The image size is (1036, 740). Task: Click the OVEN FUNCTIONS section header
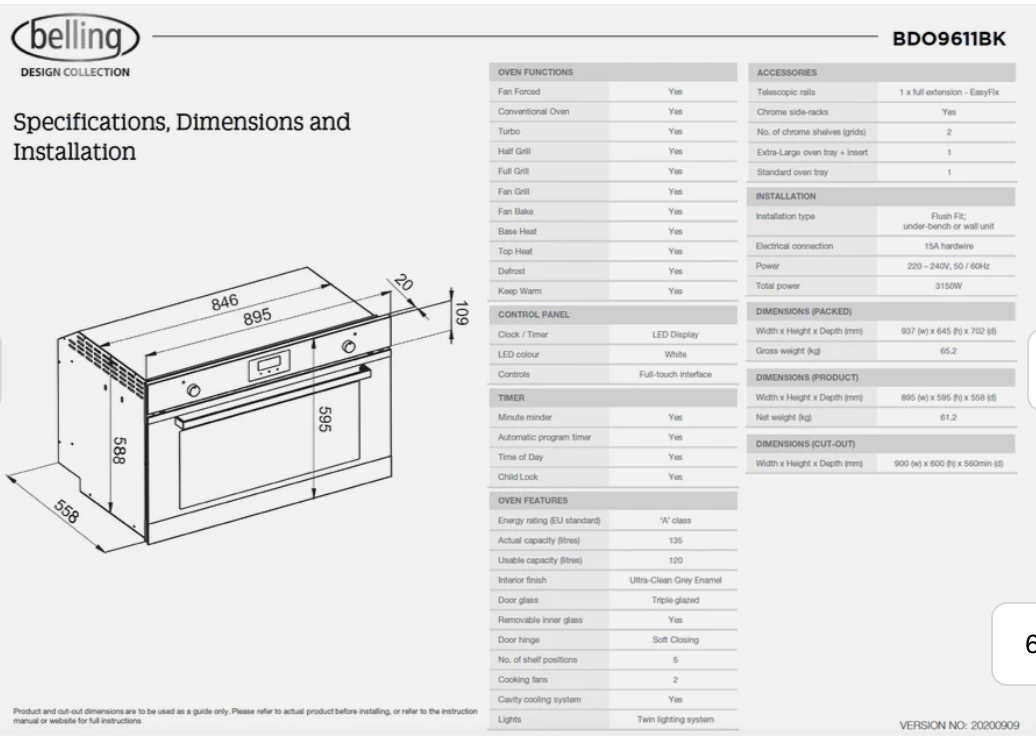(613, 72)
